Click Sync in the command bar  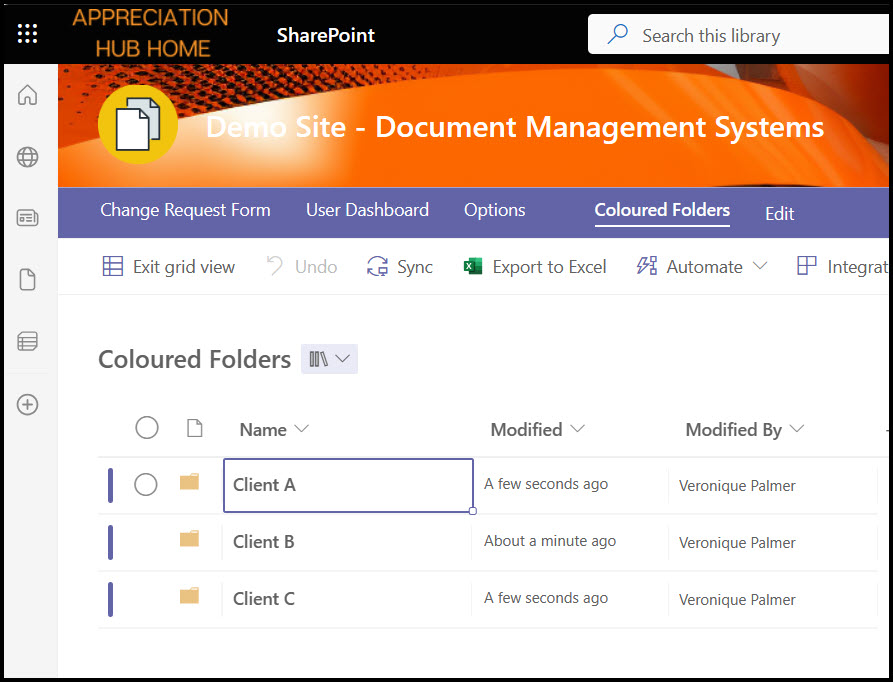click(400, 267)
